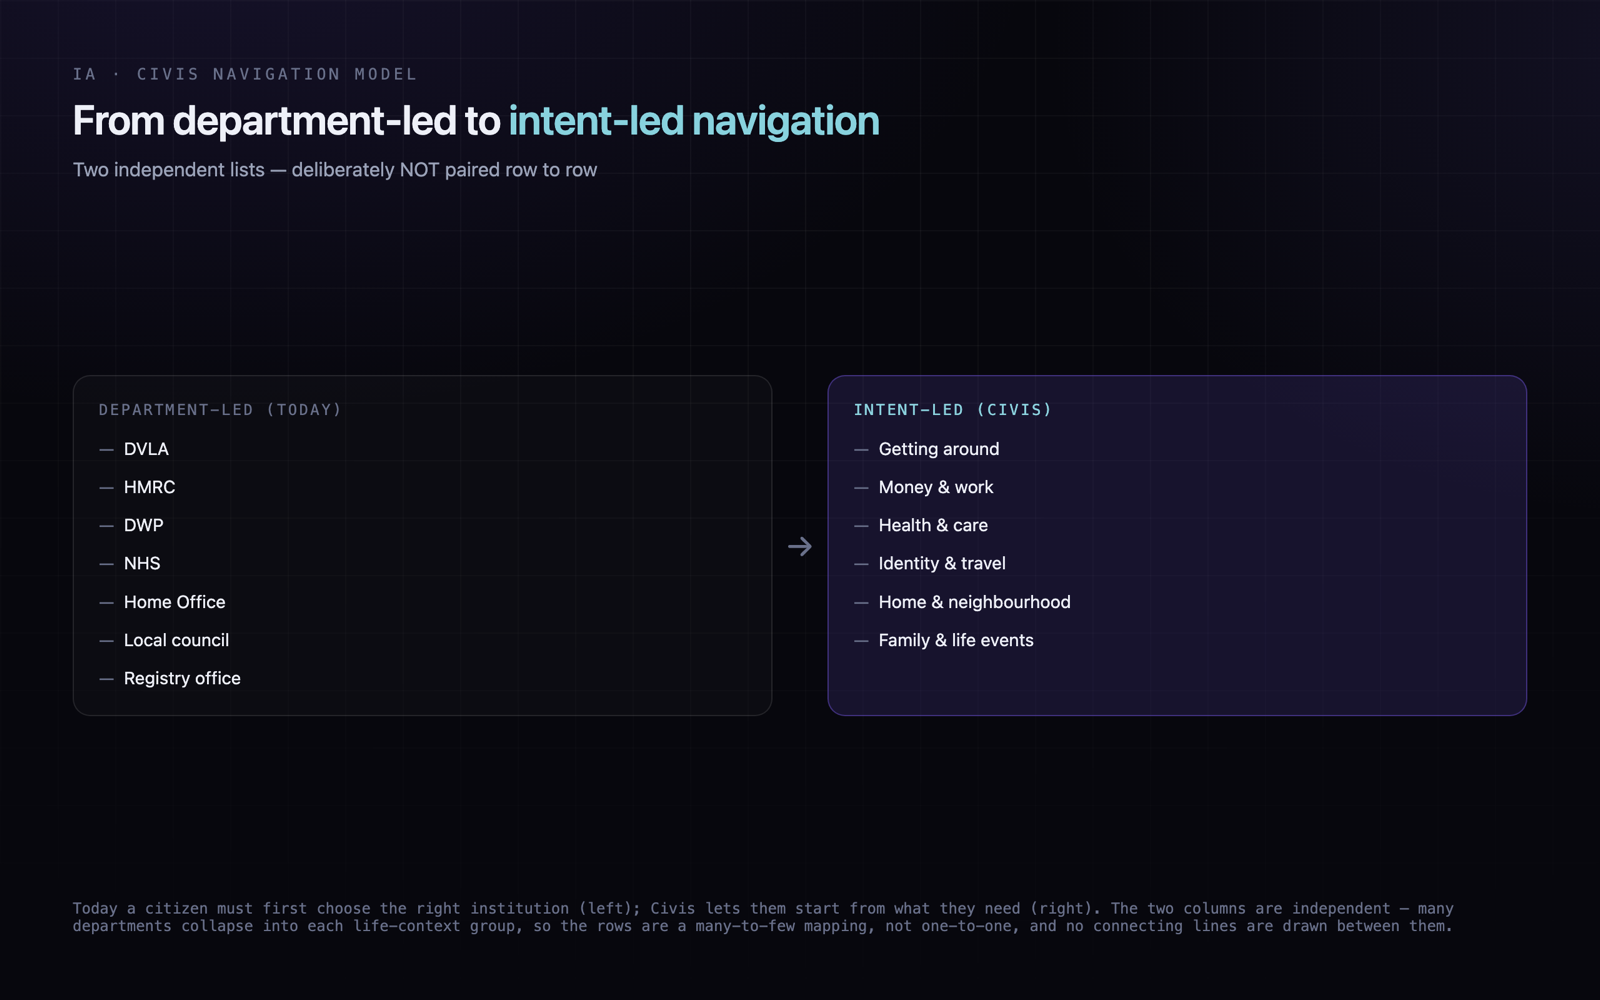Screen dimensions: 1600x1000
Task: Choose NHS from the department-led list
Action: 142,563
